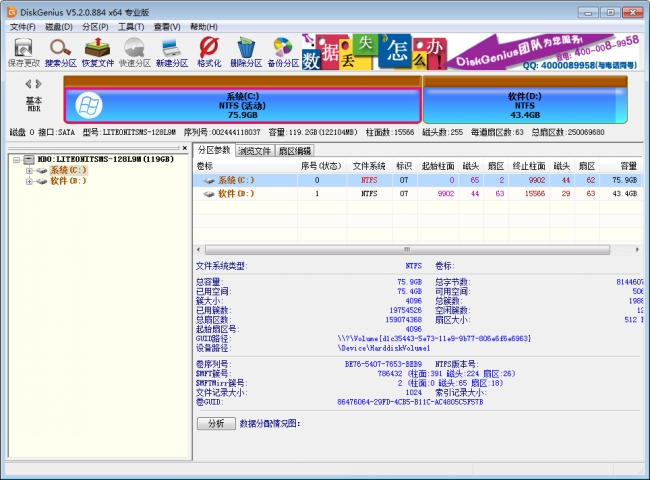Expand the 系统(C:) tree node

point(29,170)
